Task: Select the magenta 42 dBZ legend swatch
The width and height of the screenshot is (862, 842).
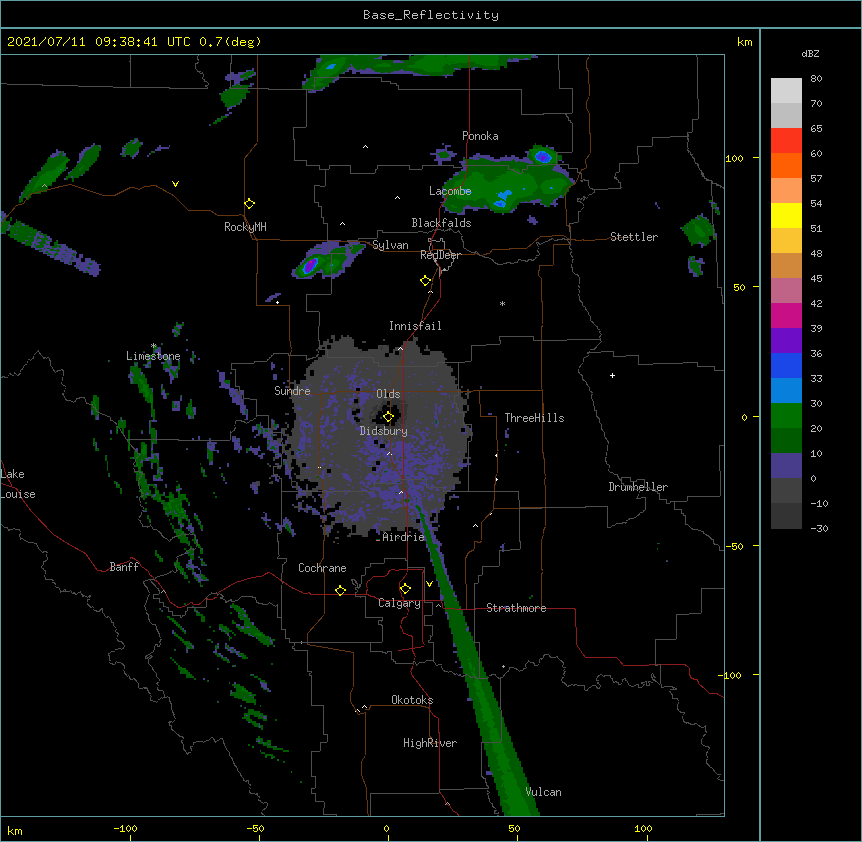Action: 786,315
